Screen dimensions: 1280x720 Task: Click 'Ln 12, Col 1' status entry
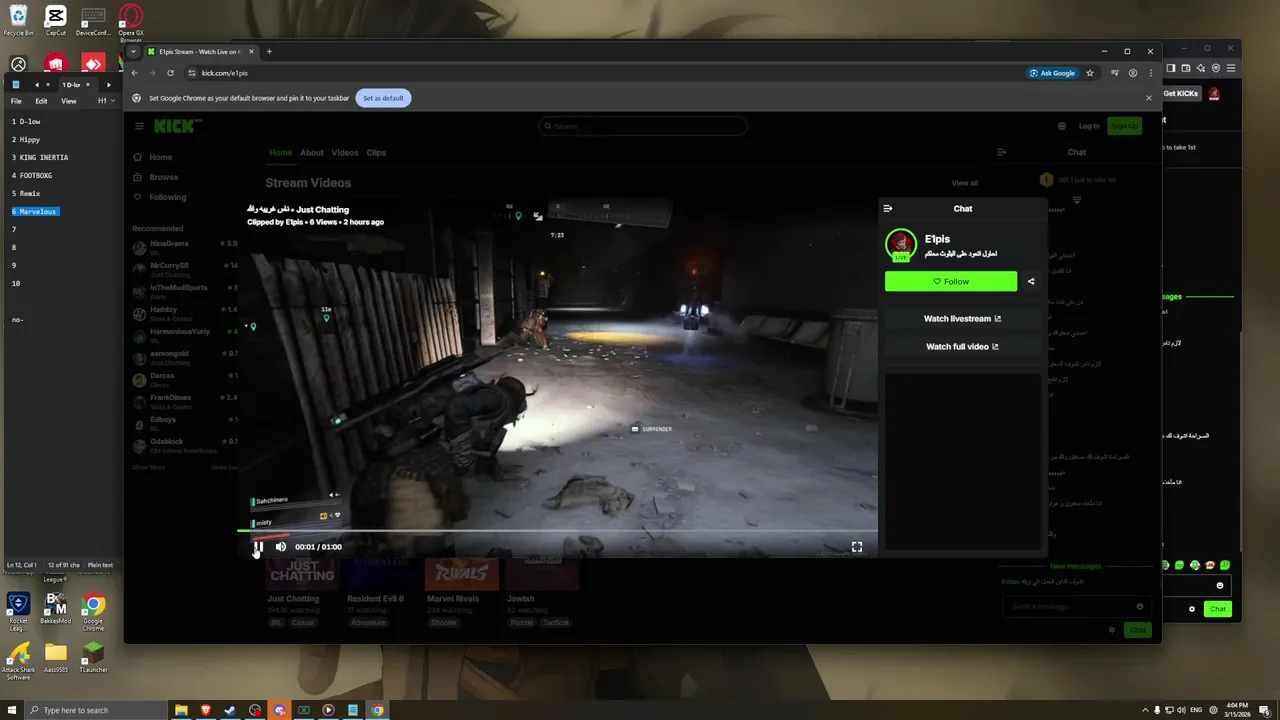pos(22,565)
